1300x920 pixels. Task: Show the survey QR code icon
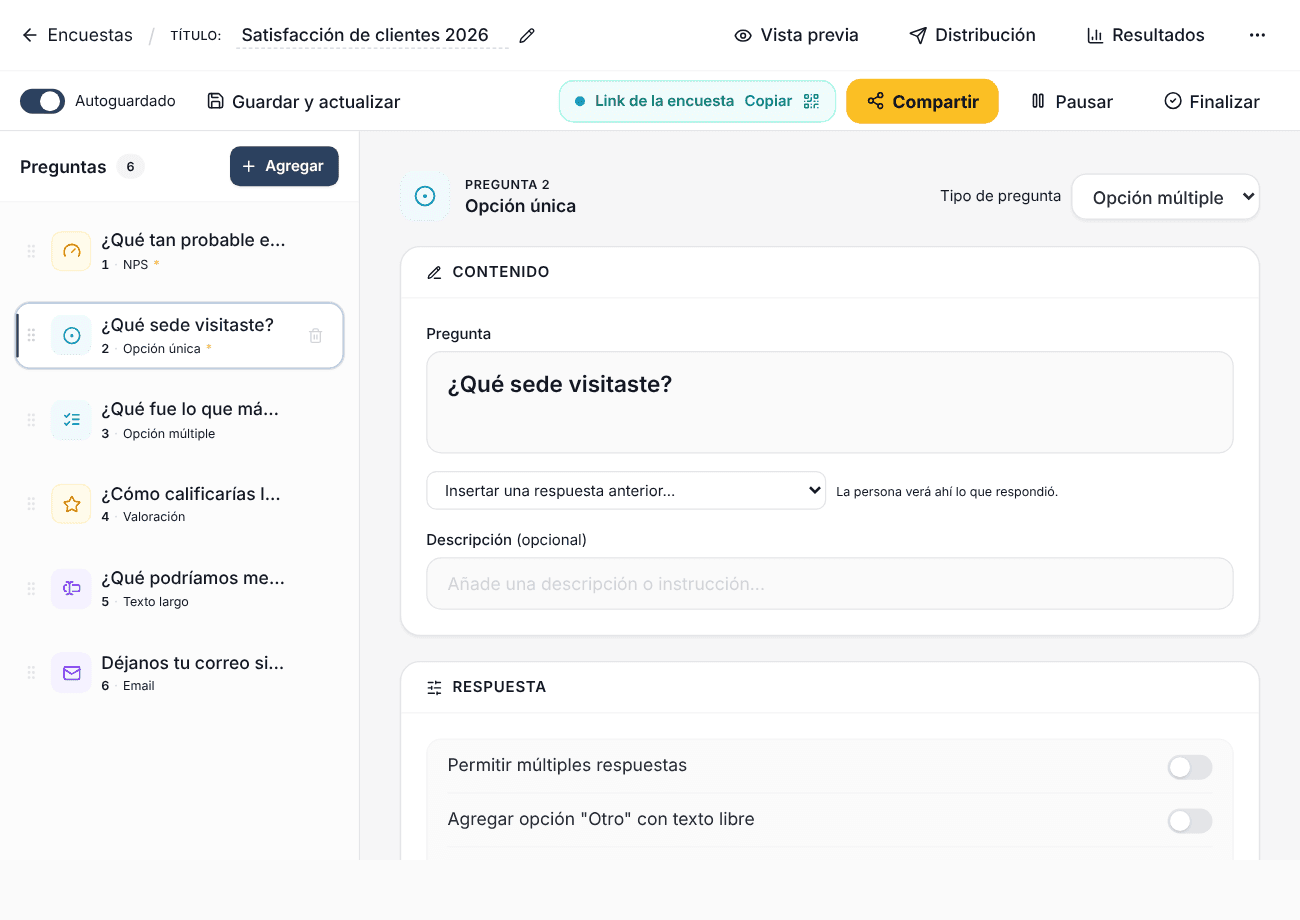pos(811,101)
